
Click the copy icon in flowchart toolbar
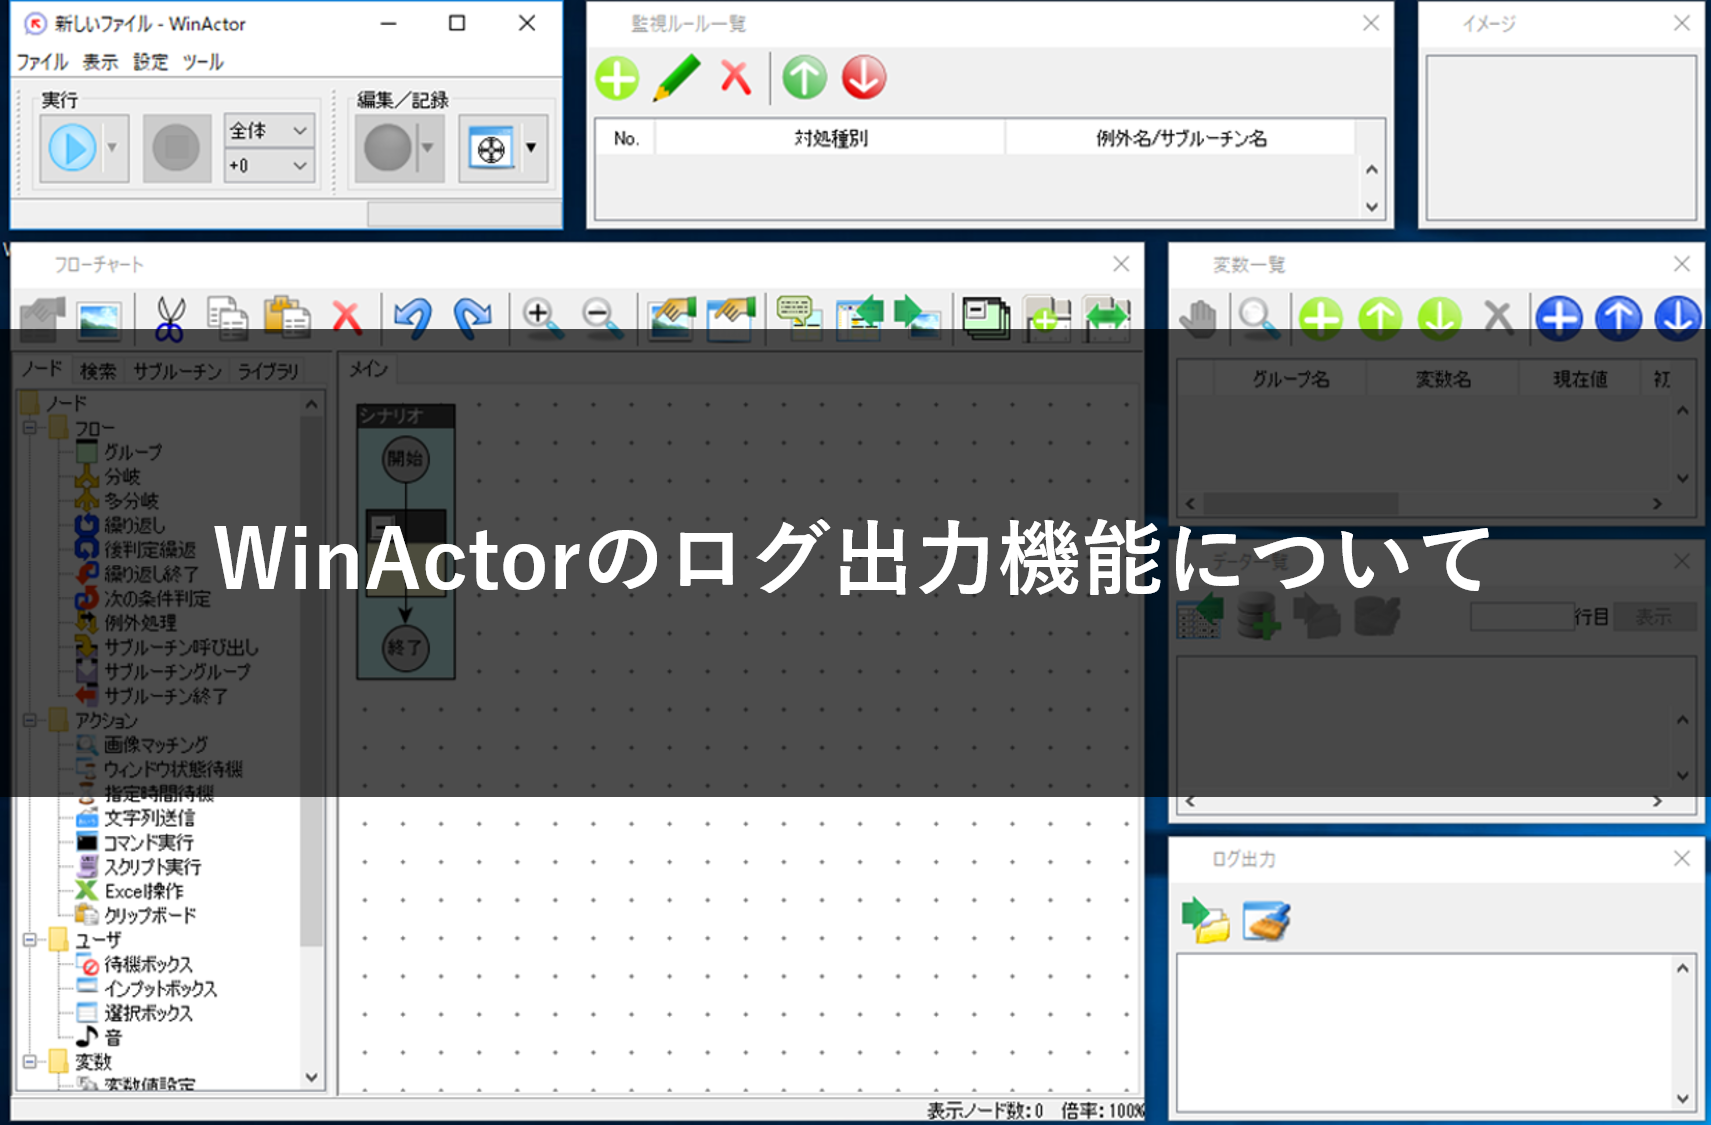tap(228, 318)
